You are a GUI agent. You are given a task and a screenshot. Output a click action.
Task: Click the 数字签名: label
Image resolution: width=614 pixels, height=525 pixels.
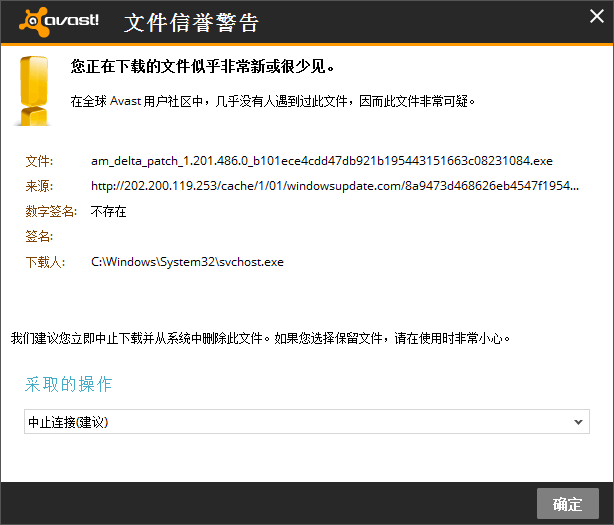[x=51, y=211]
